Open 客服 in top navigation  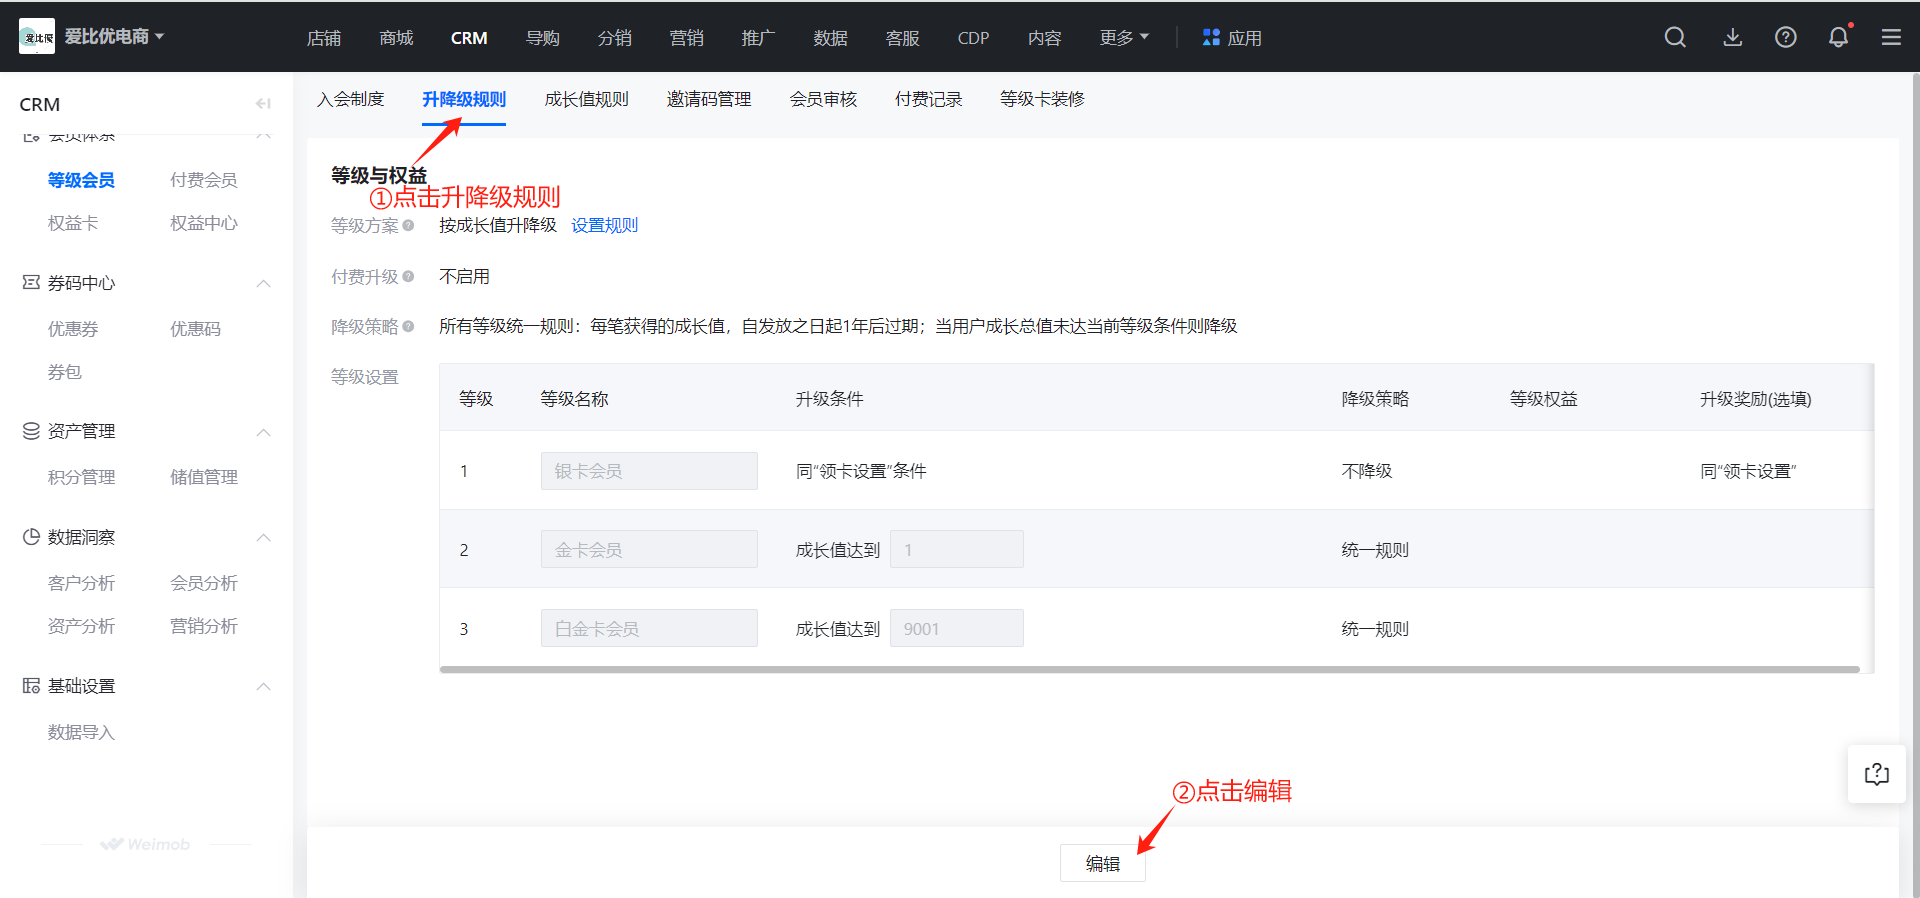[903, 38]
